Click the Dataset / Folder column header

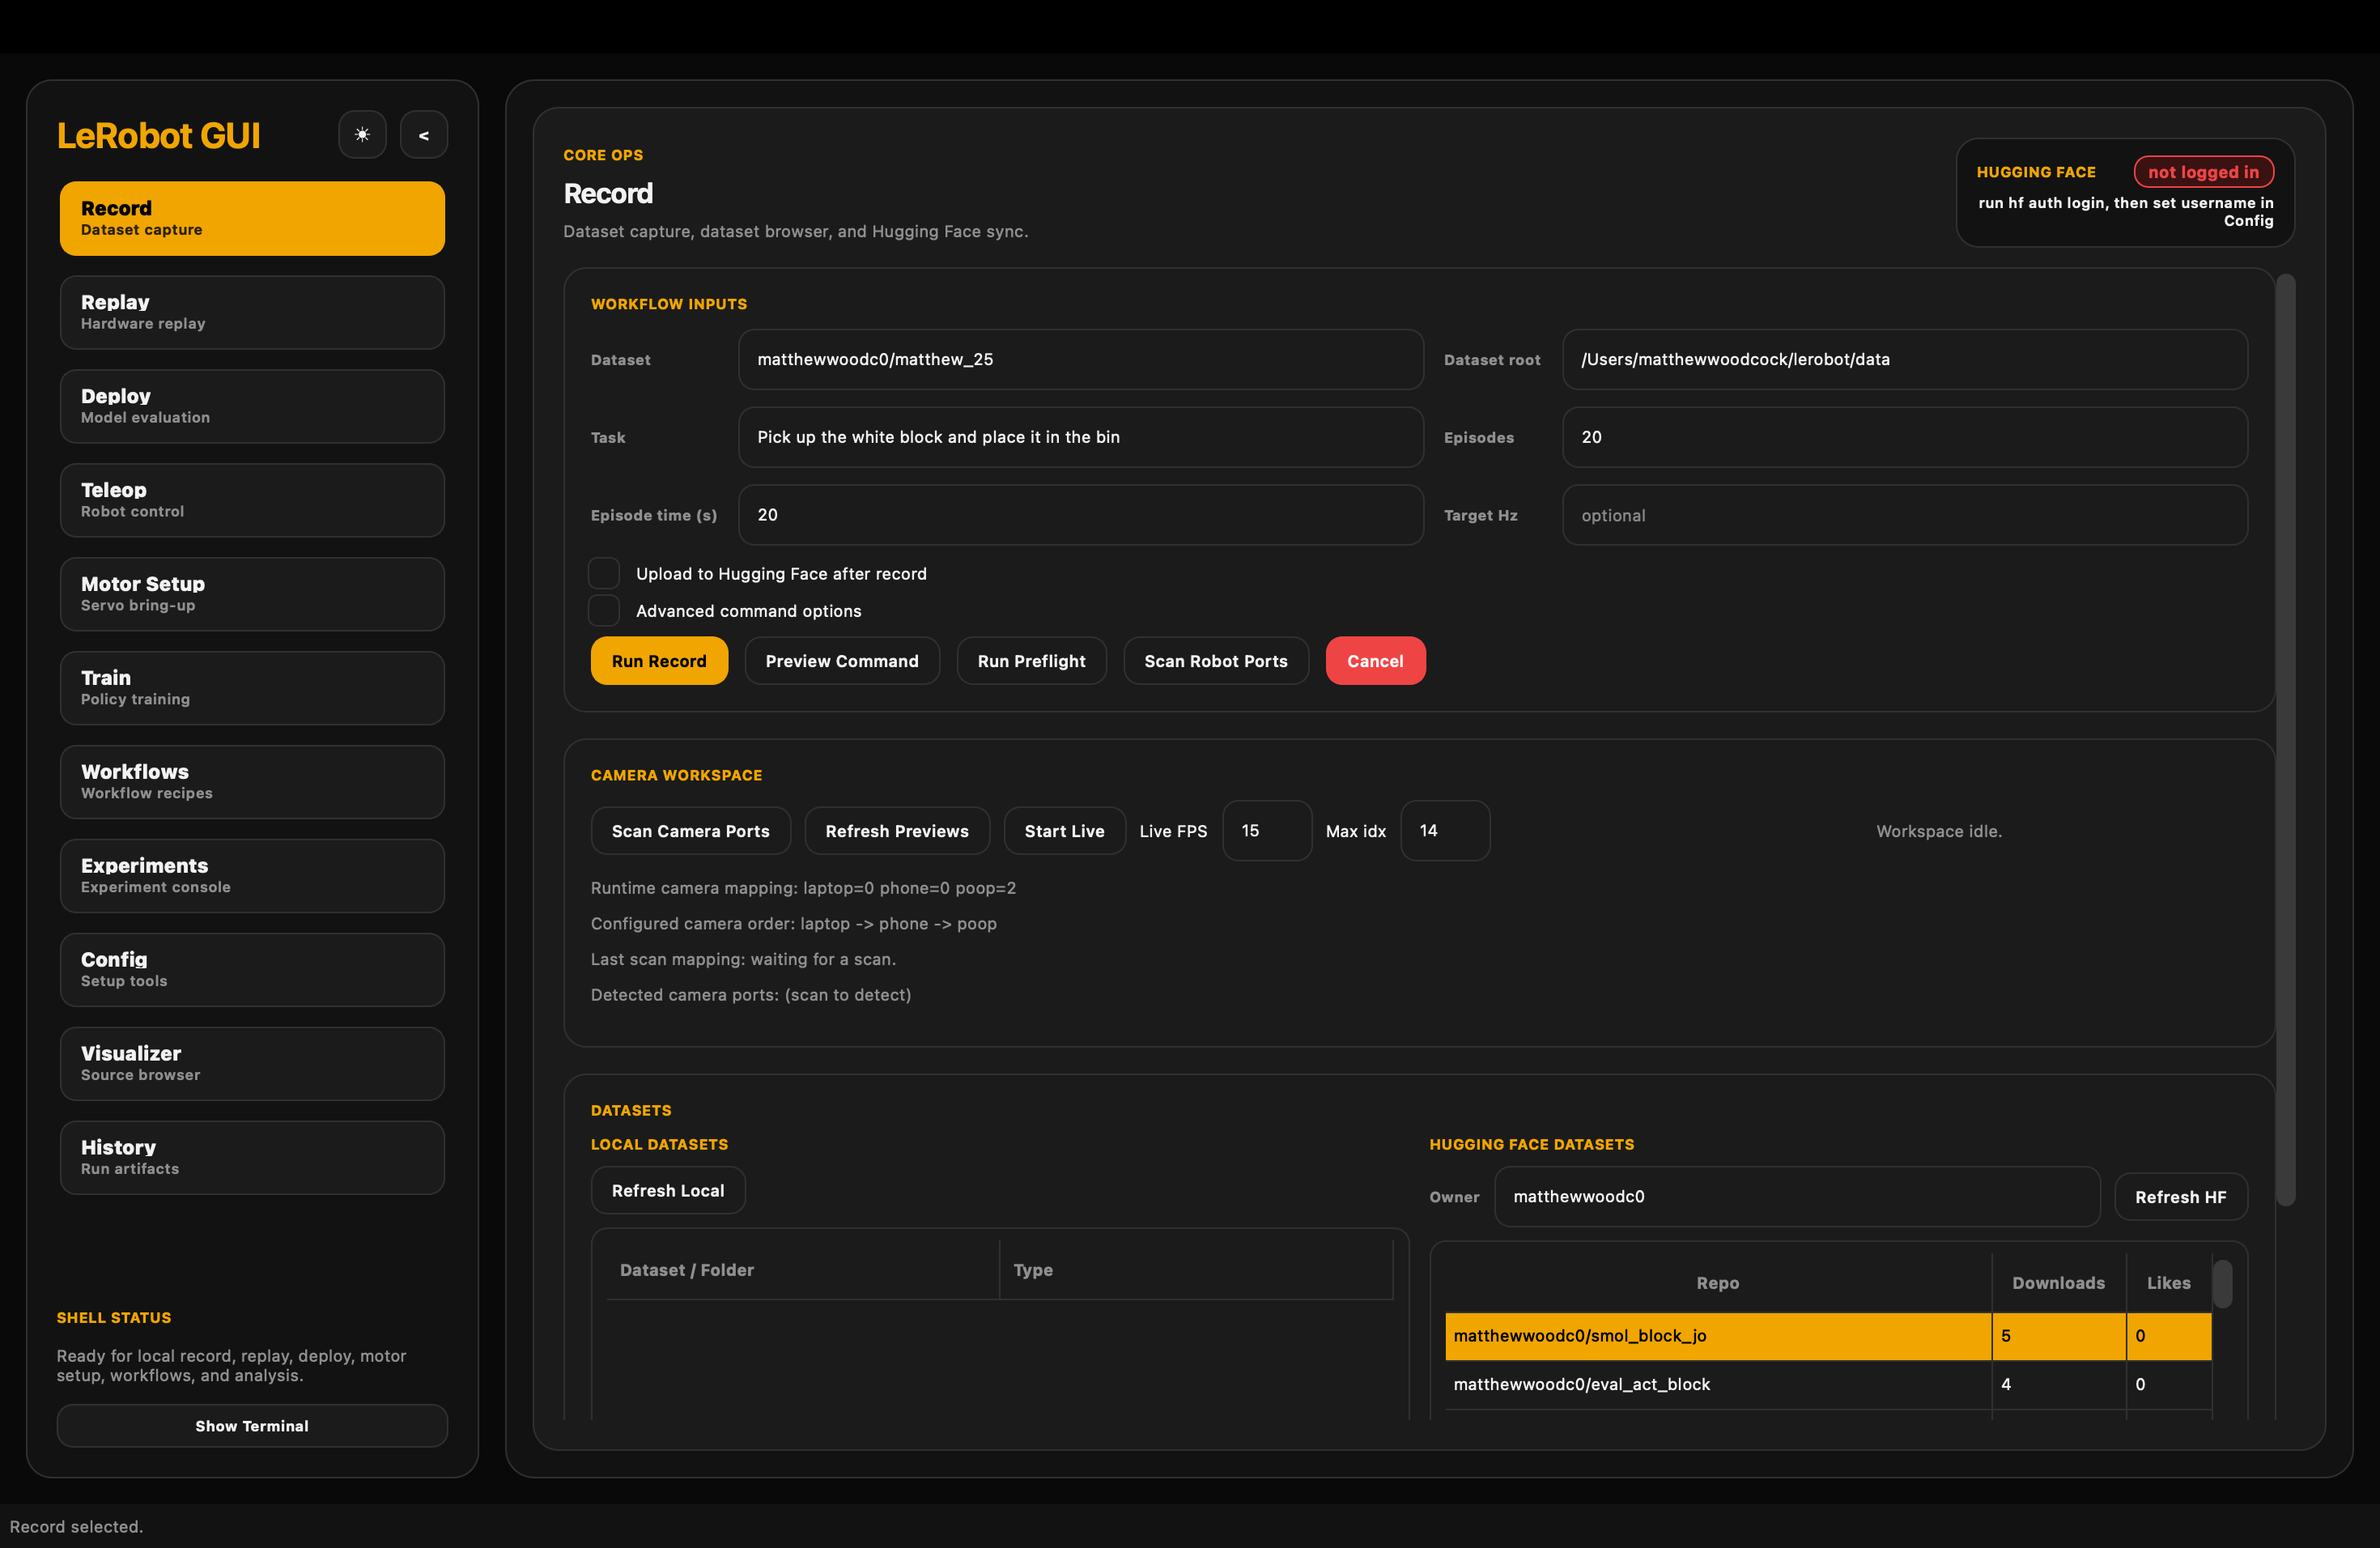tap(803, 1270)
